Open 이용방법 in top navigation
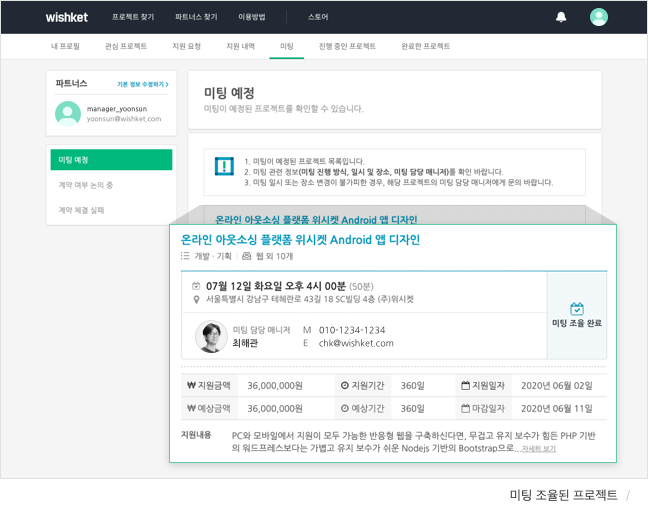This screenshot has height=513, width=648. coord(250,17)
